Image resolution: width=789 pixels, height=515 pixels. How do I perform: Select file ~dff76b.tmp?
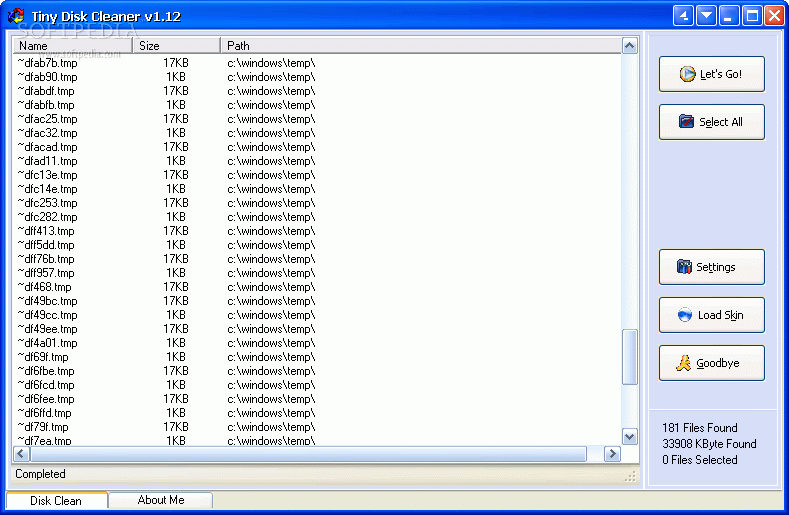click(46, 259)
